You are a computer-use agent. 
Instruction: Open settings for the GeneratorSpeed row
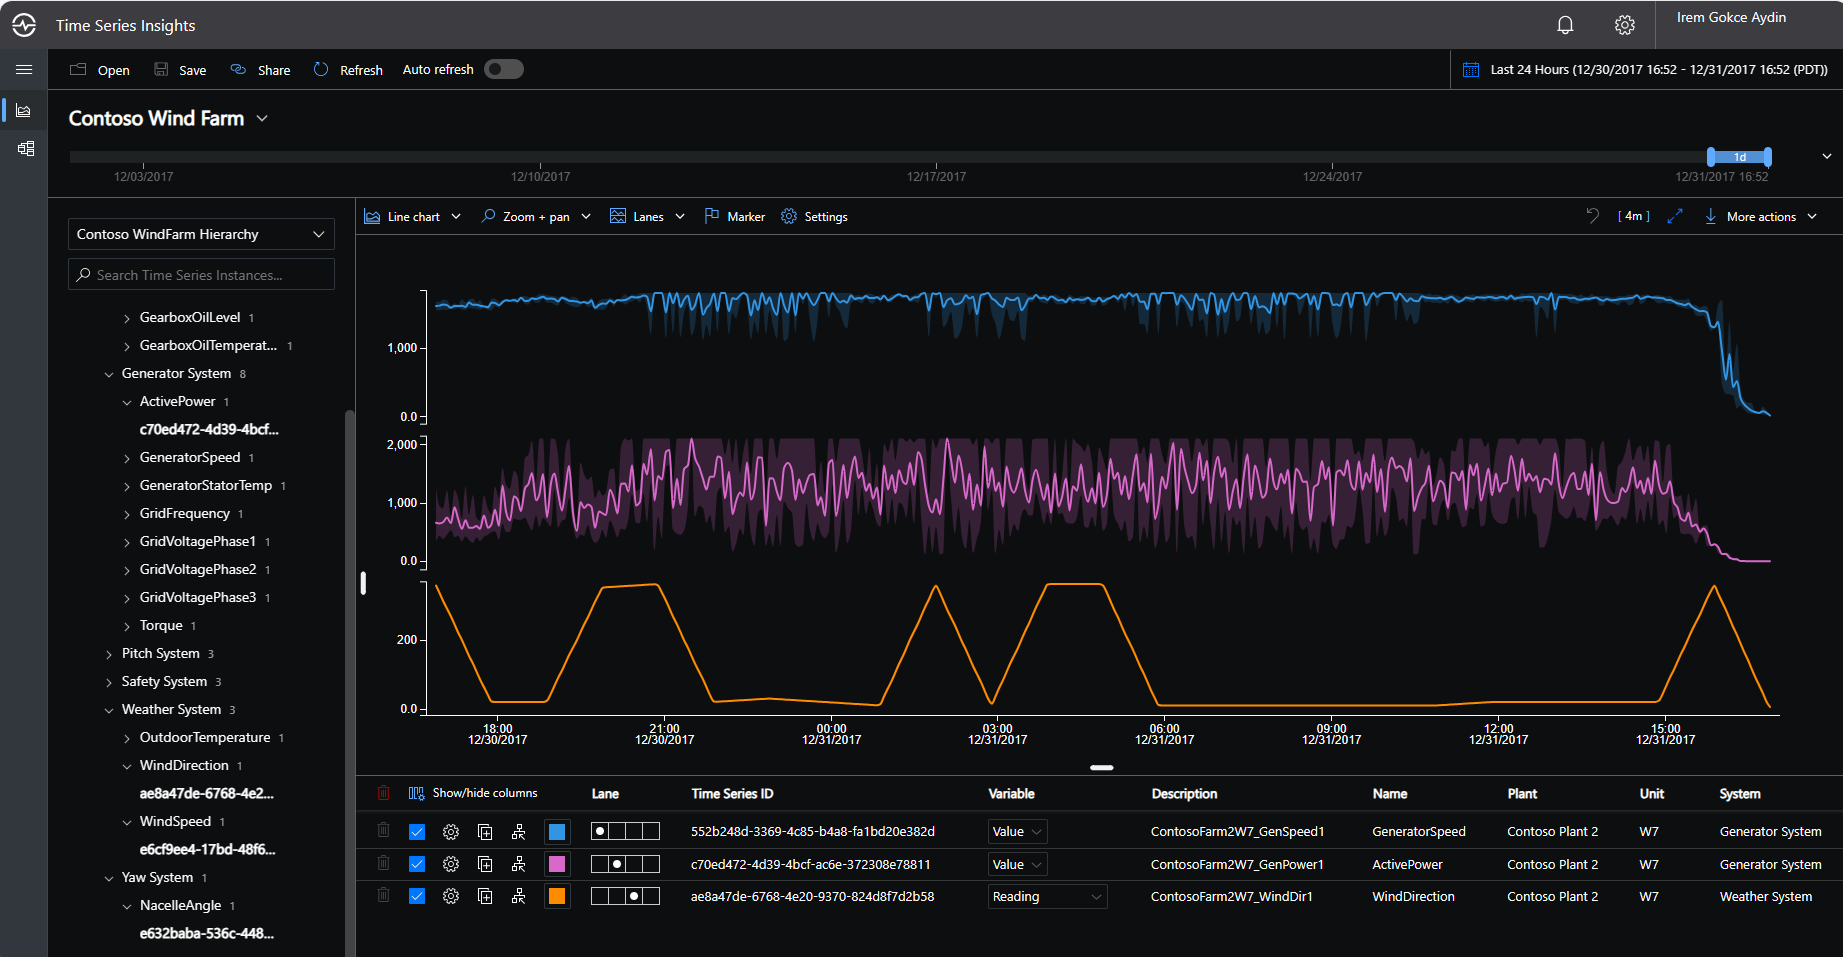[x=451, y=832]
